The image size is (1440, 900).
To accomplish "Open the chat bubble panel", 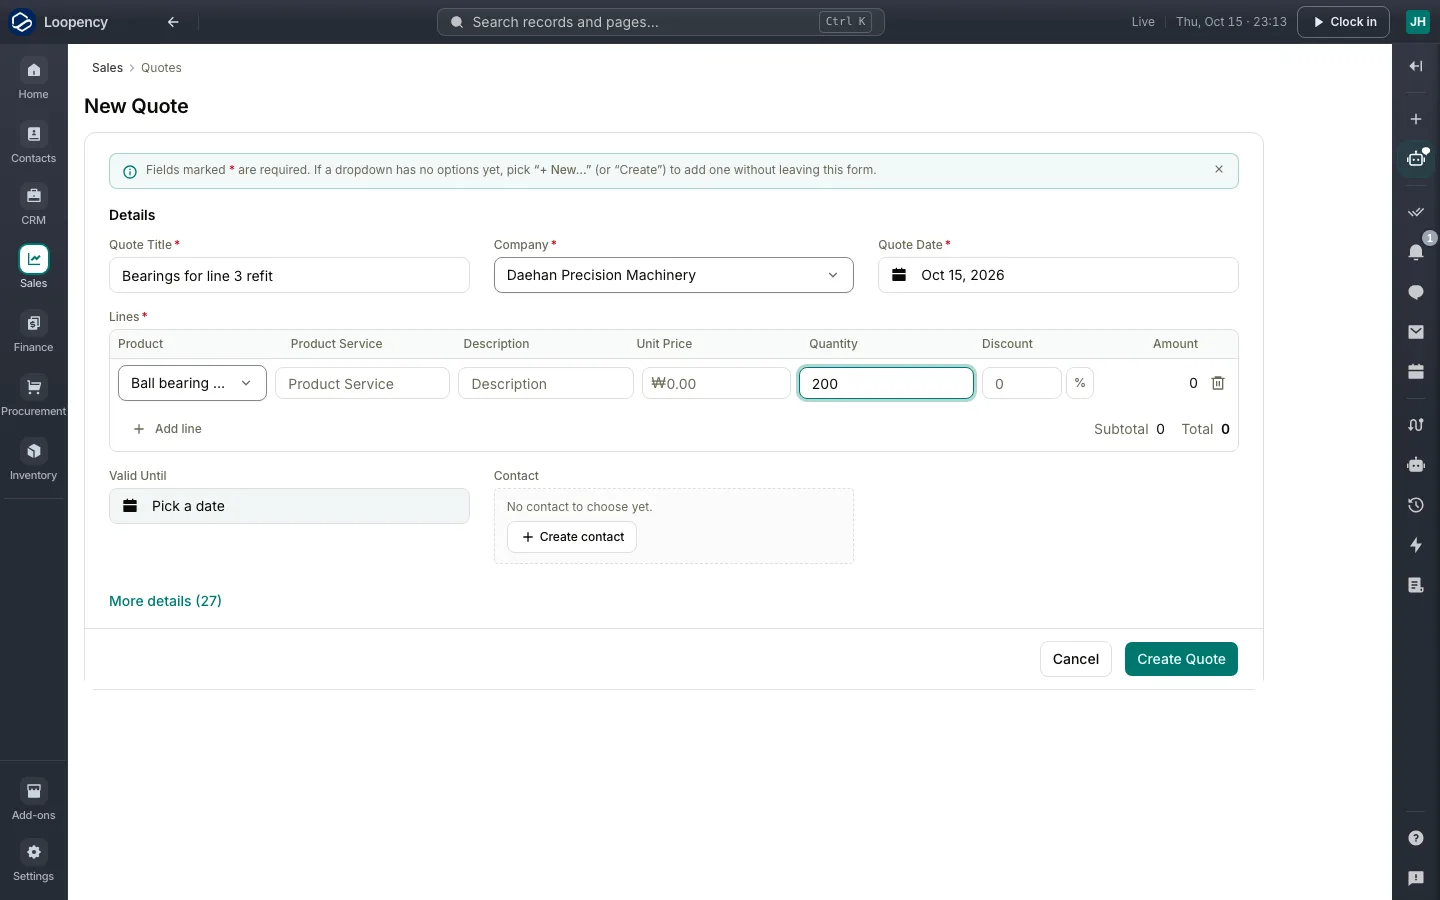I will point(1416,292).
